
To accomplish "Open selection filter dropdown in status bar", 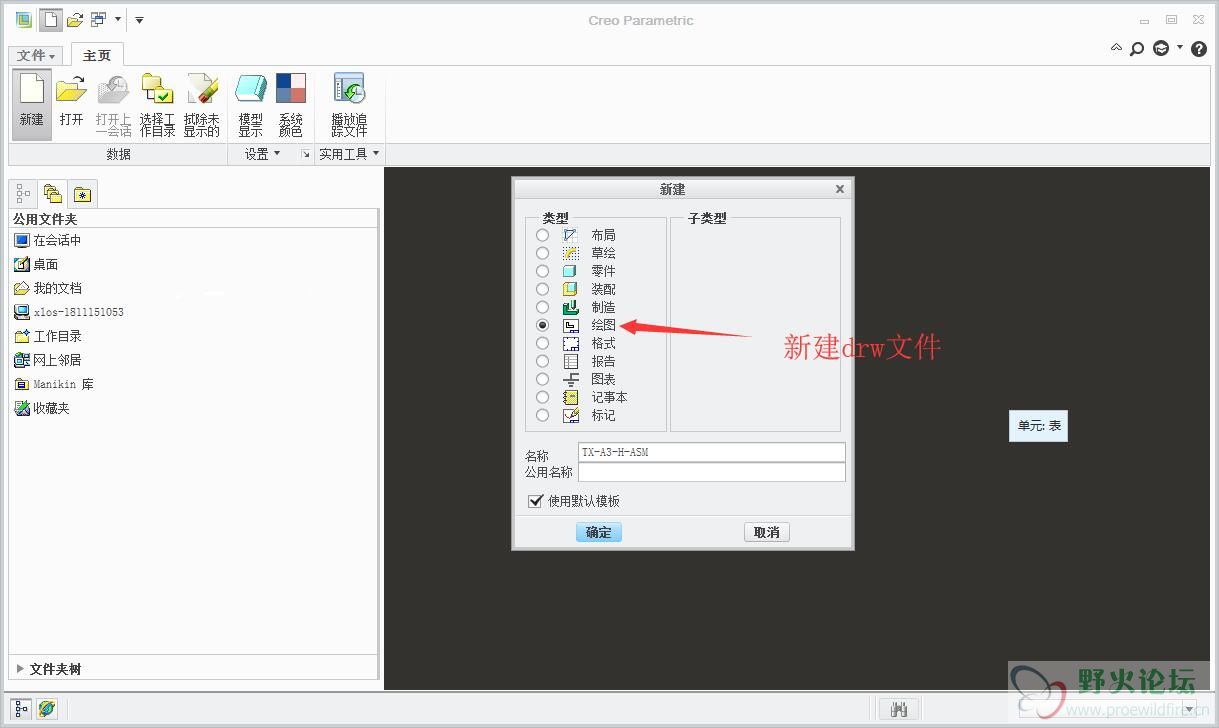I will [x=1187, y=709].
